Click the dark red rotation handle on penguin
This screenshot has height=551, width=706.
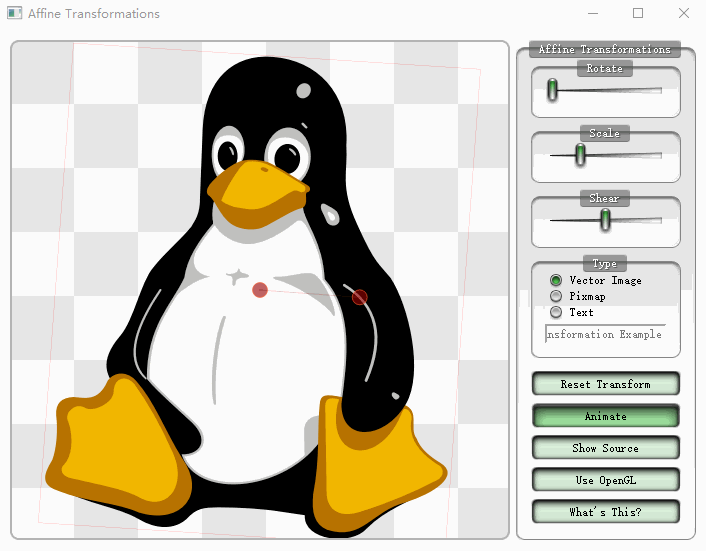(359, 297)
